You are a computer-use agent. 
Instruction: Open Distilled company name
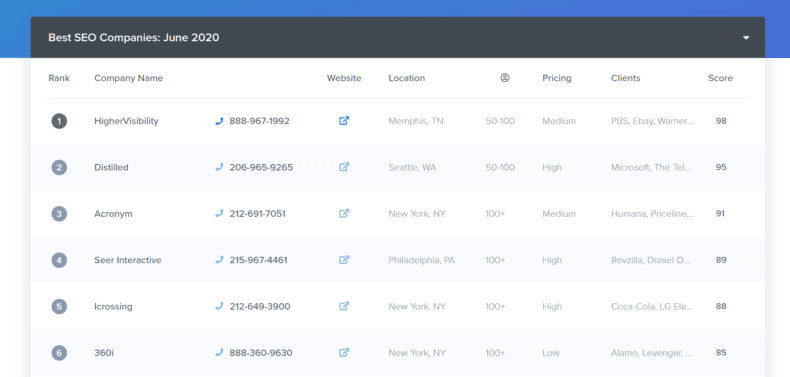click(111, 167)
